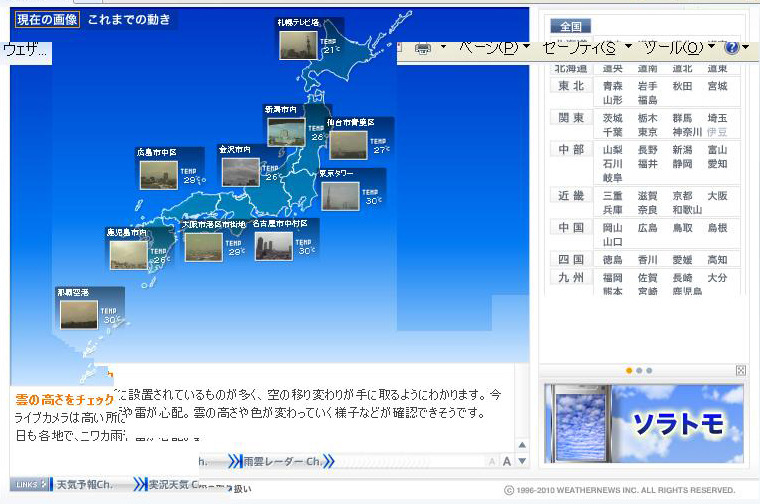This screenshot has width=760, height=504.
Task: Click the 京都 prefecture link
Action: 682,196
